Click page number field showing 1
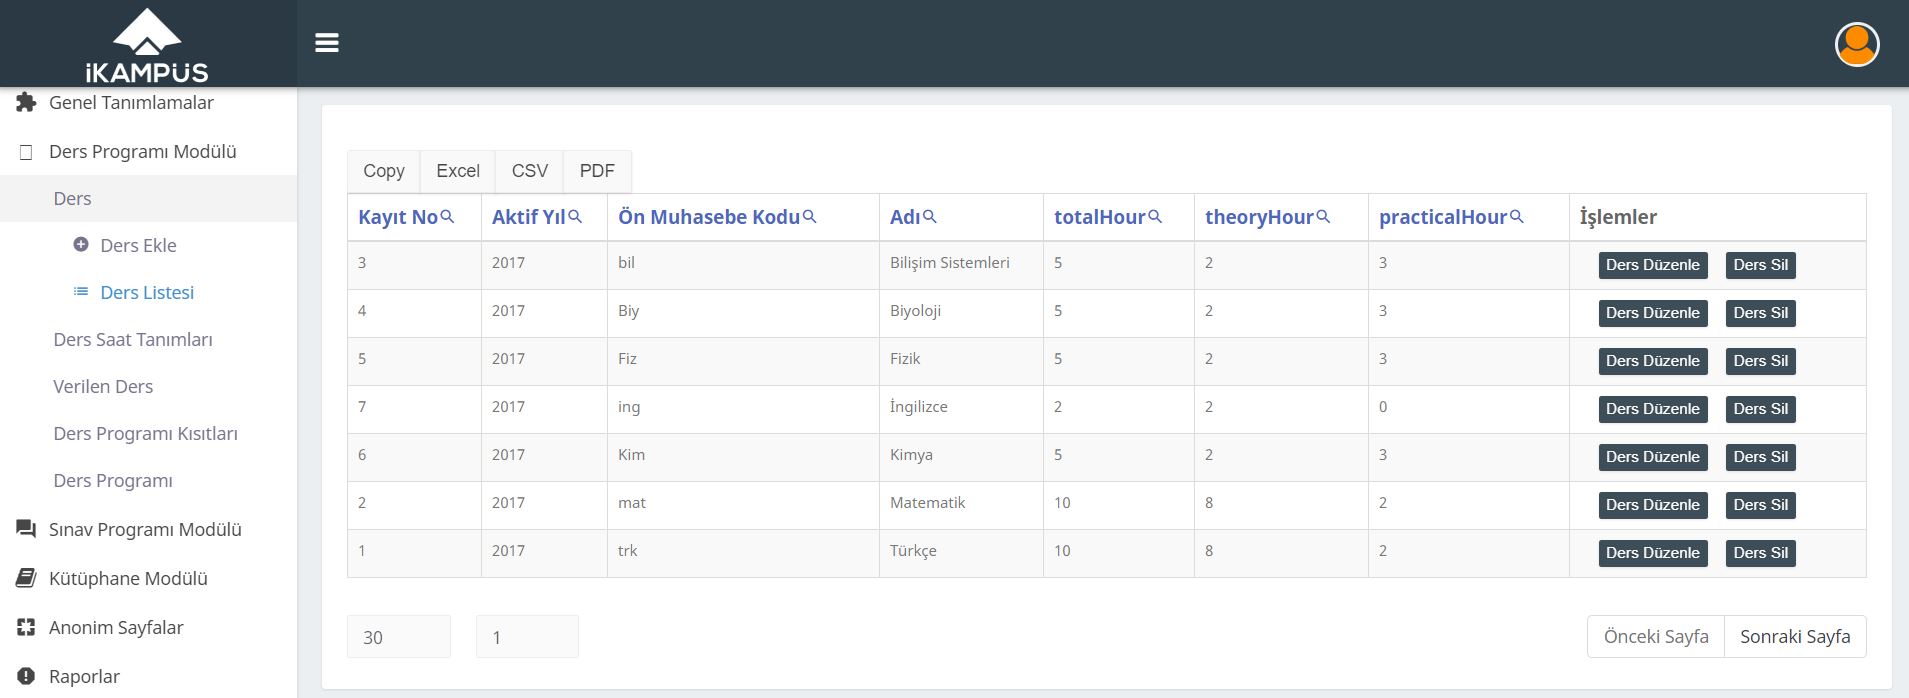1909x698 pixels. [527, 637]
